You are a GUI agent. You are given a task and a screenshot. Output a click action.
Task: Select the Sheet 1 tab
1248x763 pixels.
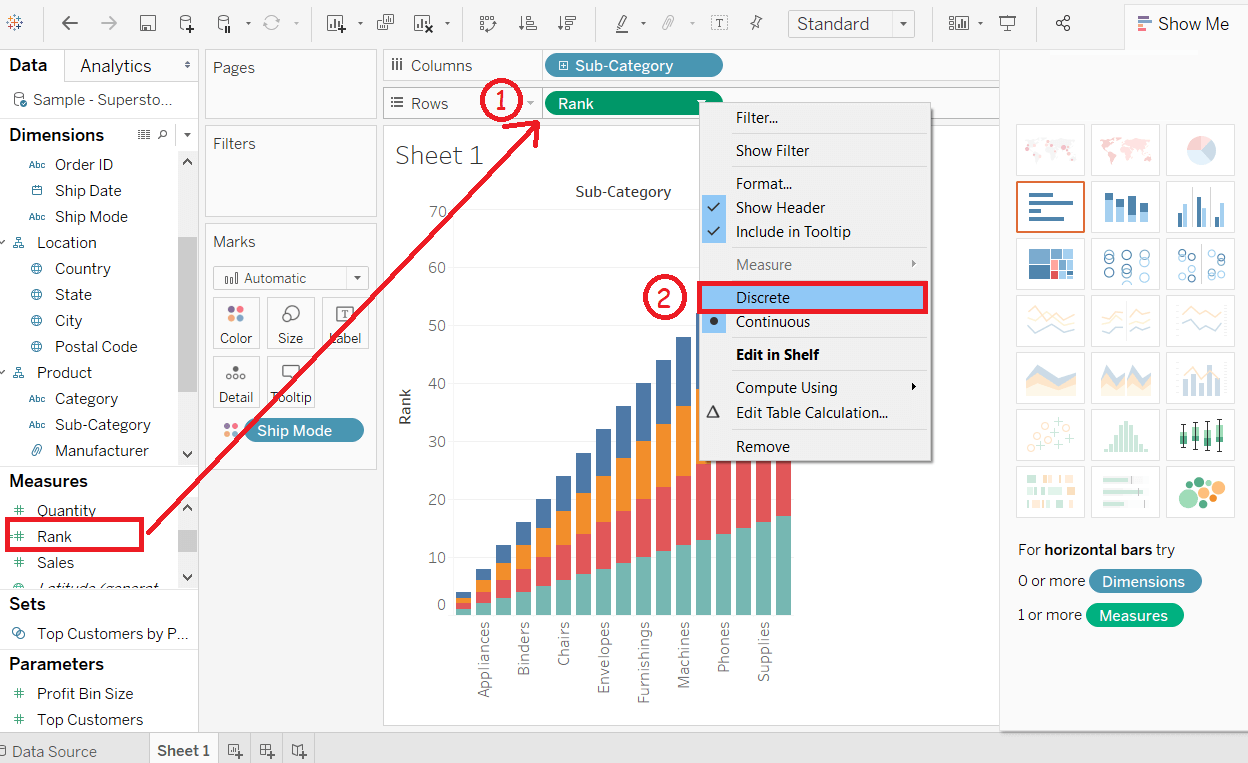(183, 750)
